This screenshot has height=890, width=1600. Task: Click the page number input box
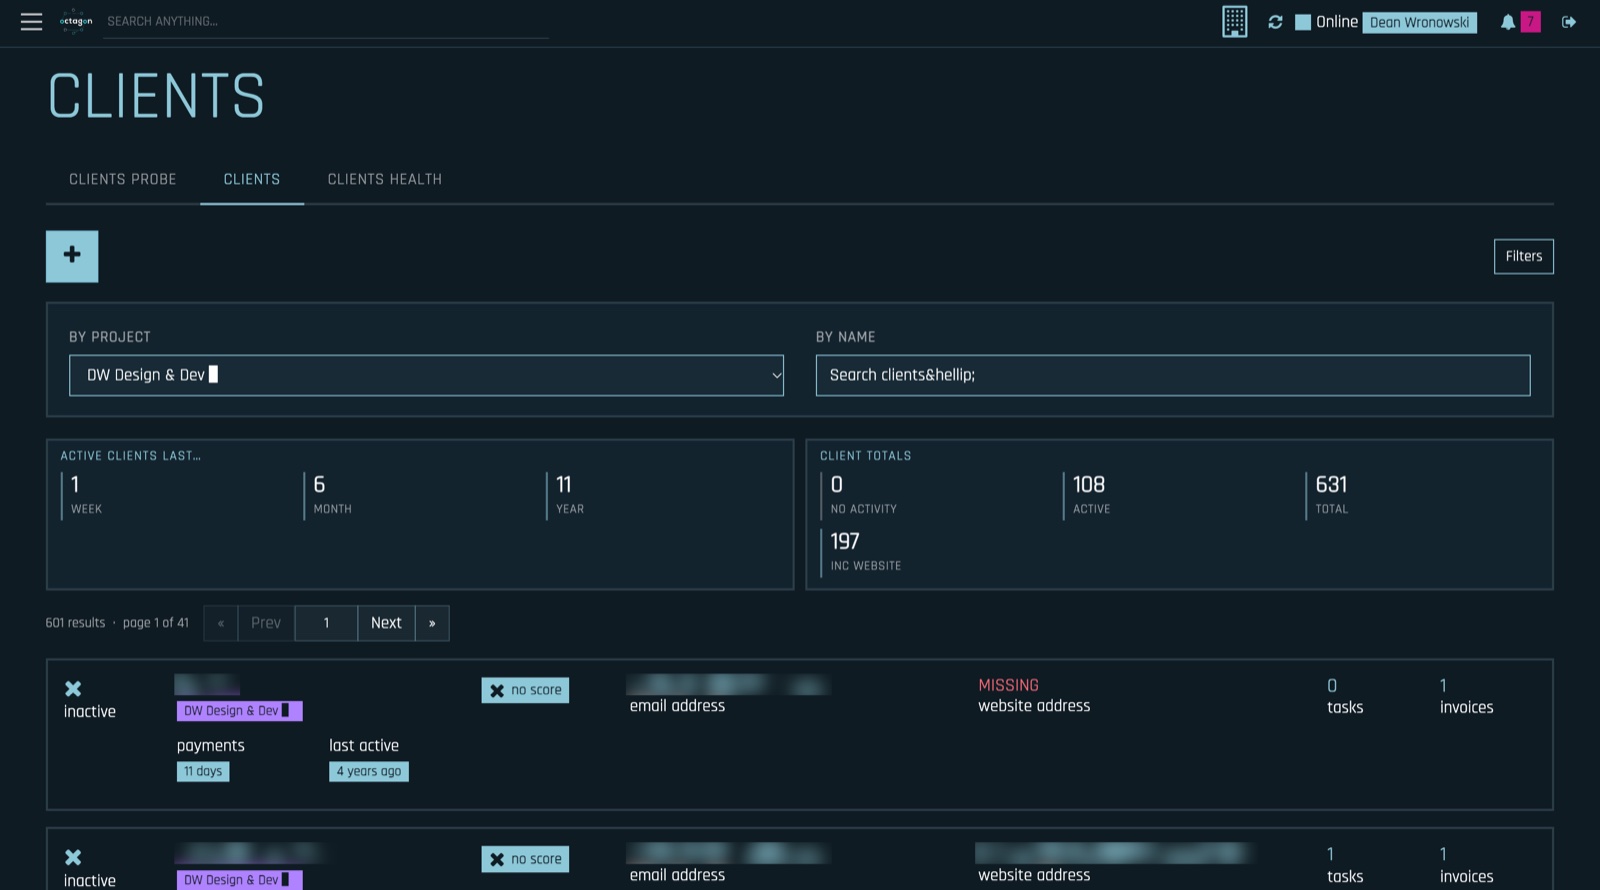click(326, 623)
